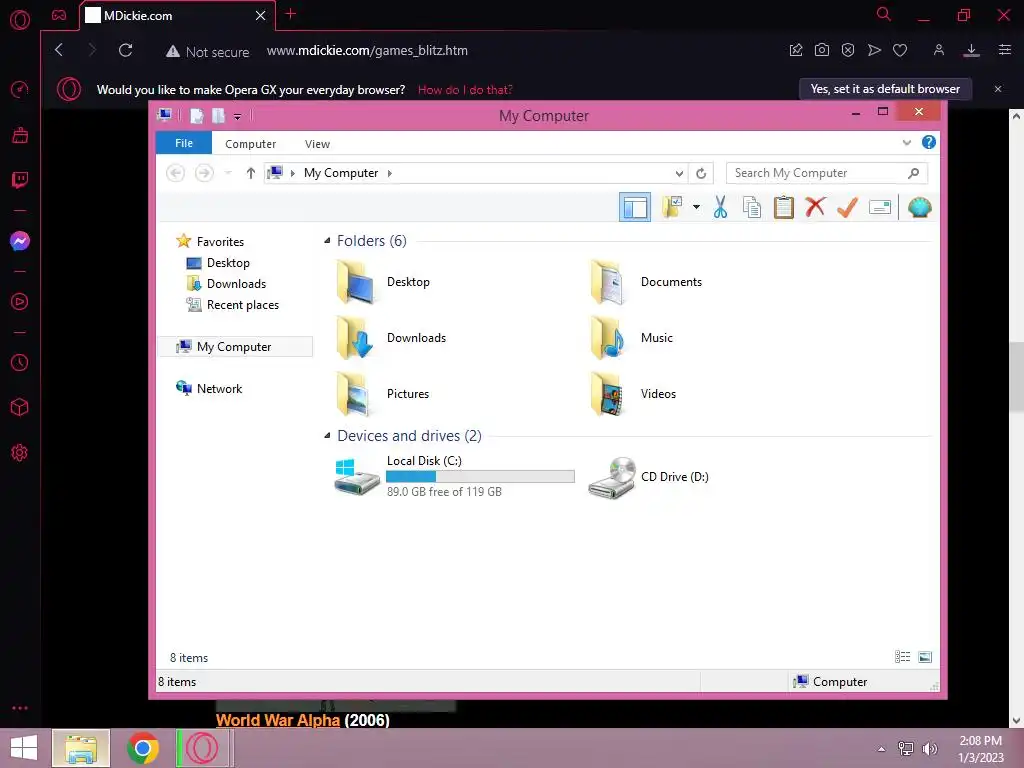The image size is (1024, 768).
Task: Collapse the Folders (6) group
Action: click(x=327, y=240)
